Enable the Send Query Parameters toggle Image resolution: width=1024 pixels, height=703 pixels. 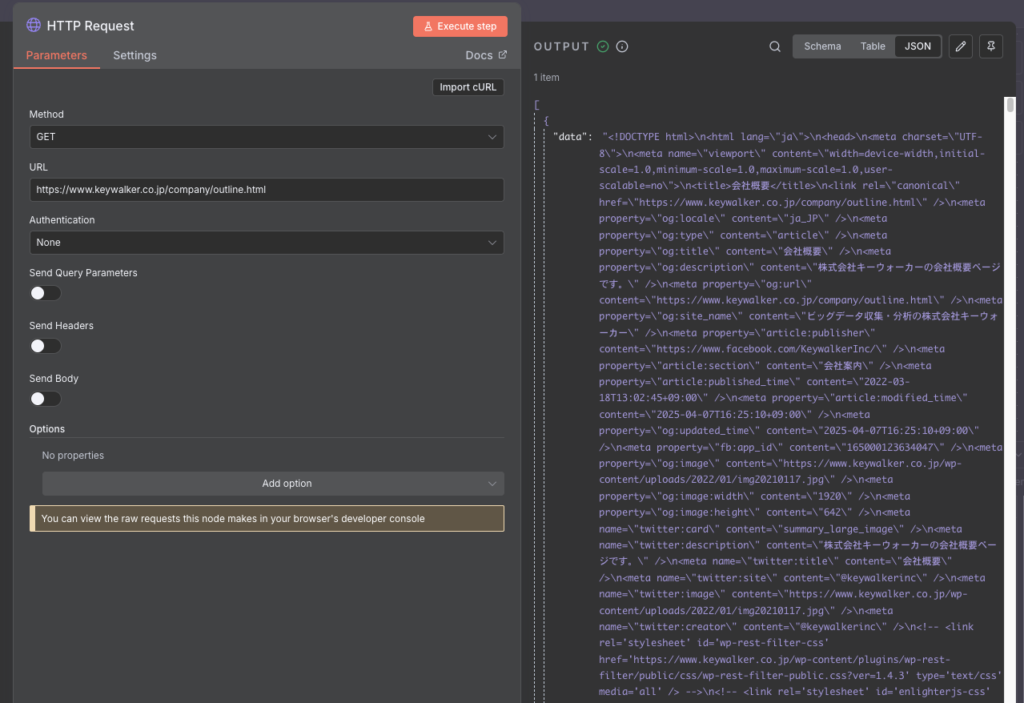(x=45, y=292)
